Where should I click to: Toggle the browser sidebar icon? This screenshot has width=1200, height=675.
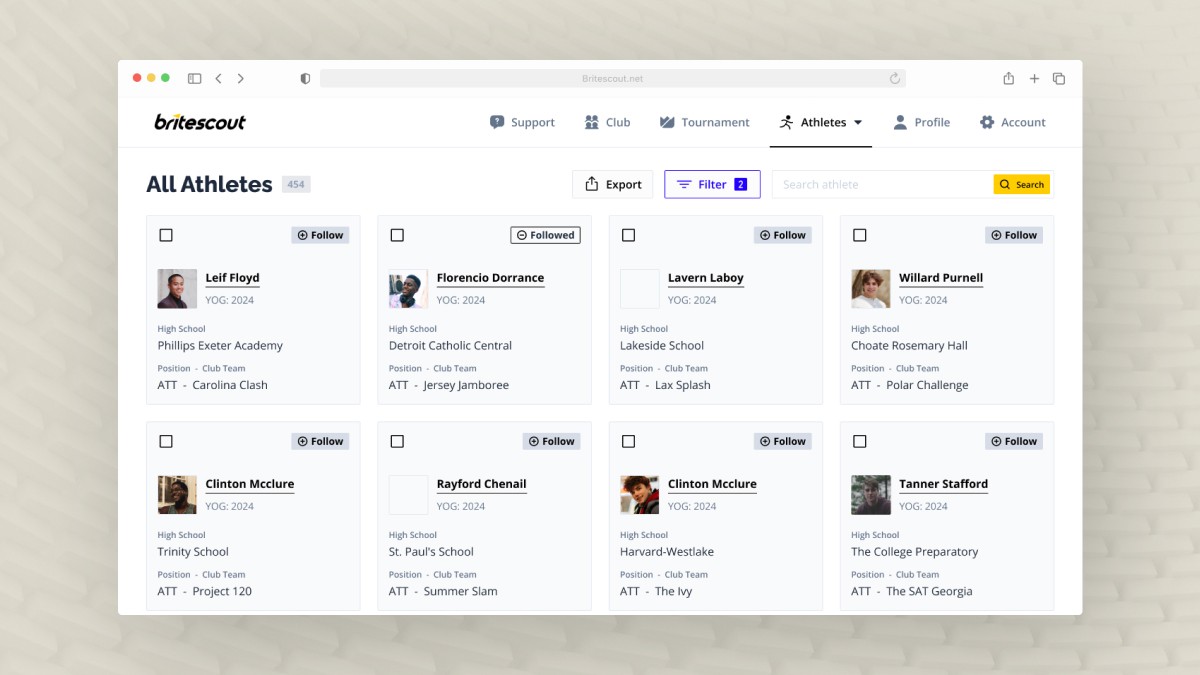click(x=195, y=78)
